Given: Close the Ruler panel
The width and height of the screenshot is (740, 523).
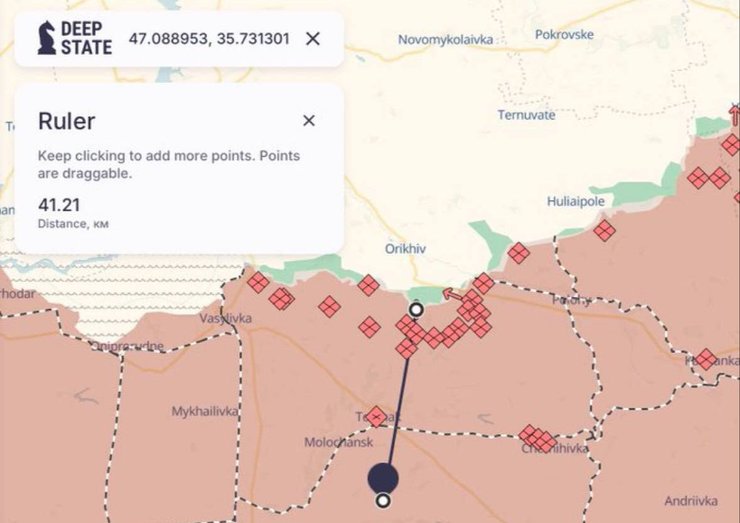Looking at the screenshot, I should [x=309, y=121].
